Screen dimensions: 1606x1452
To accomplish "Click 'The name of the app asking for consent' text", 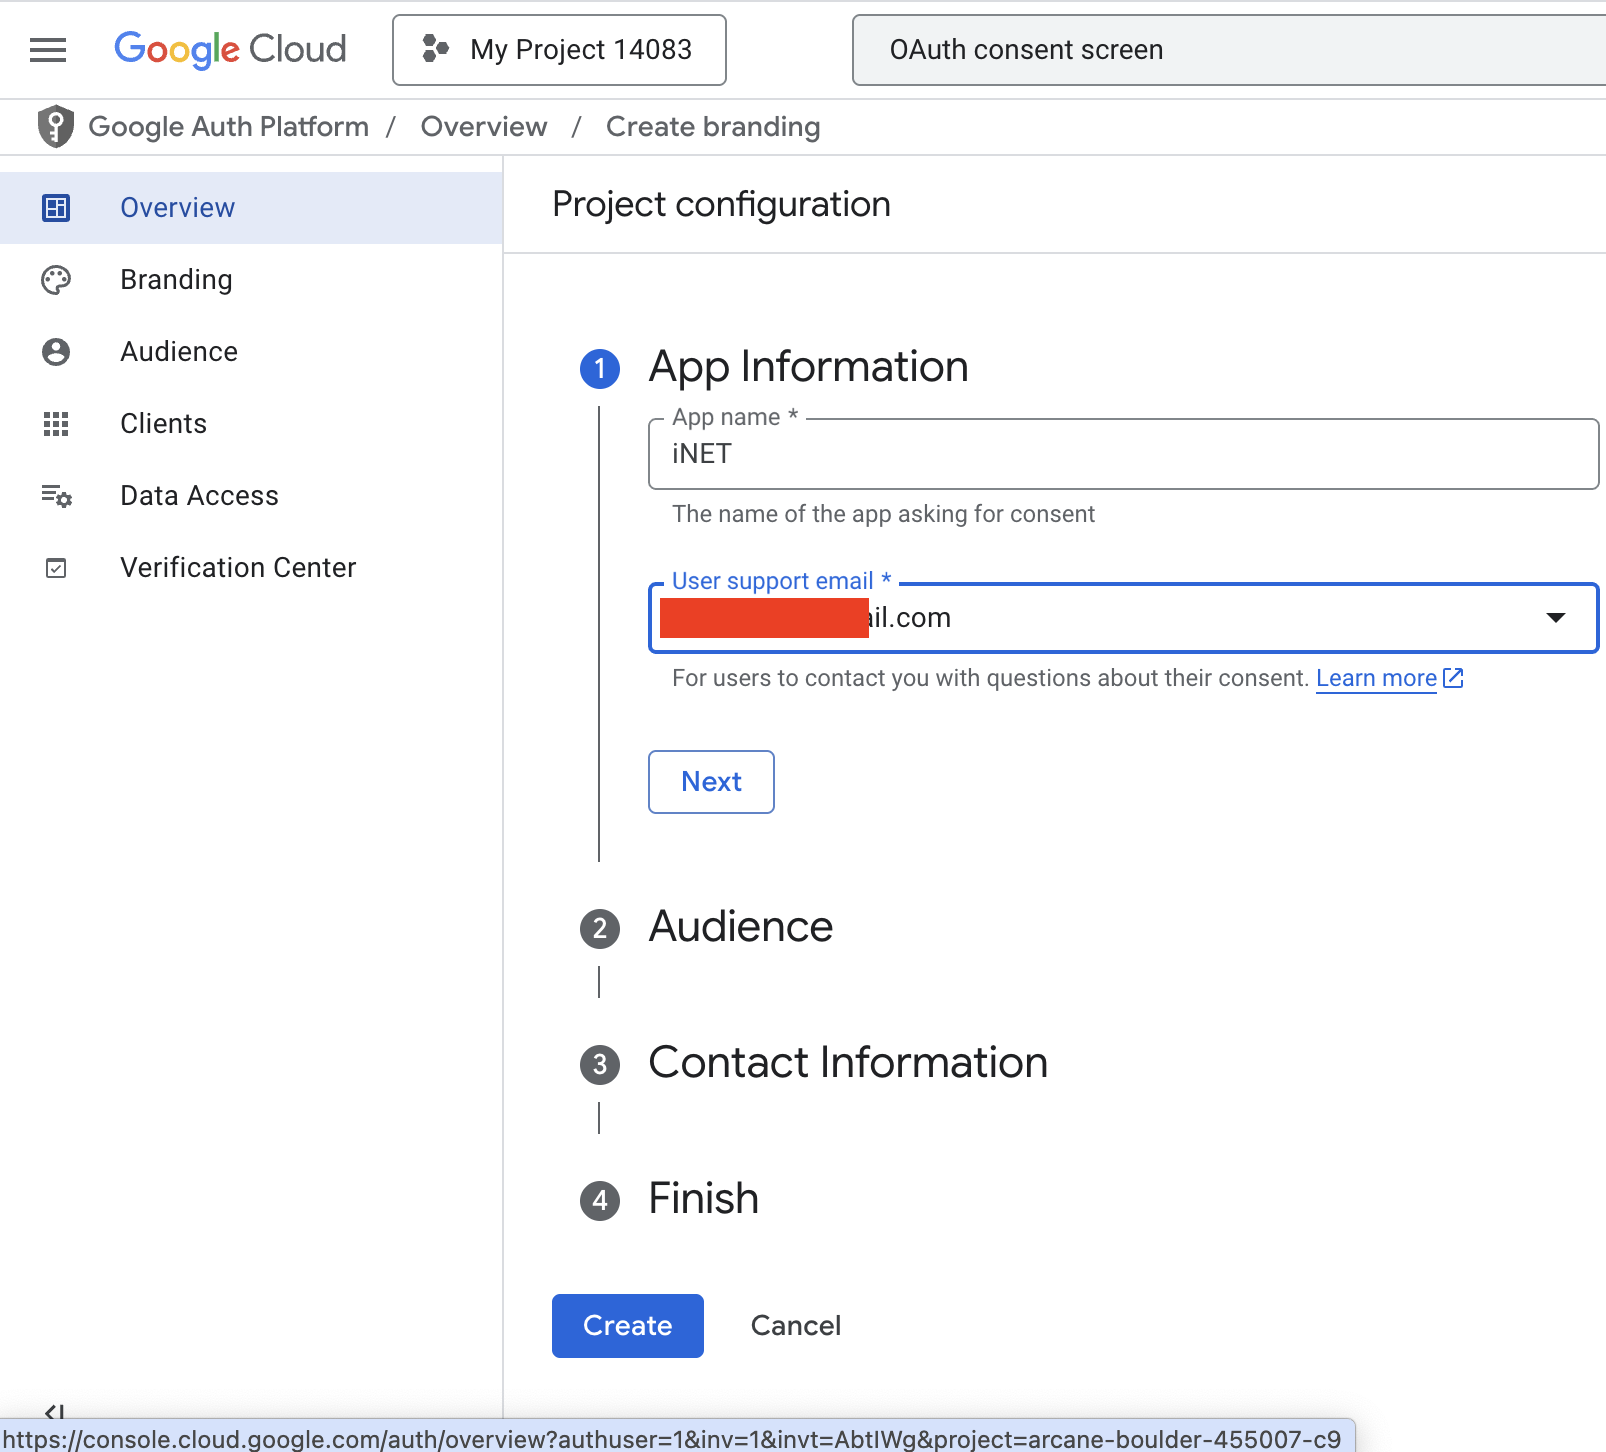I will [883, 514].
